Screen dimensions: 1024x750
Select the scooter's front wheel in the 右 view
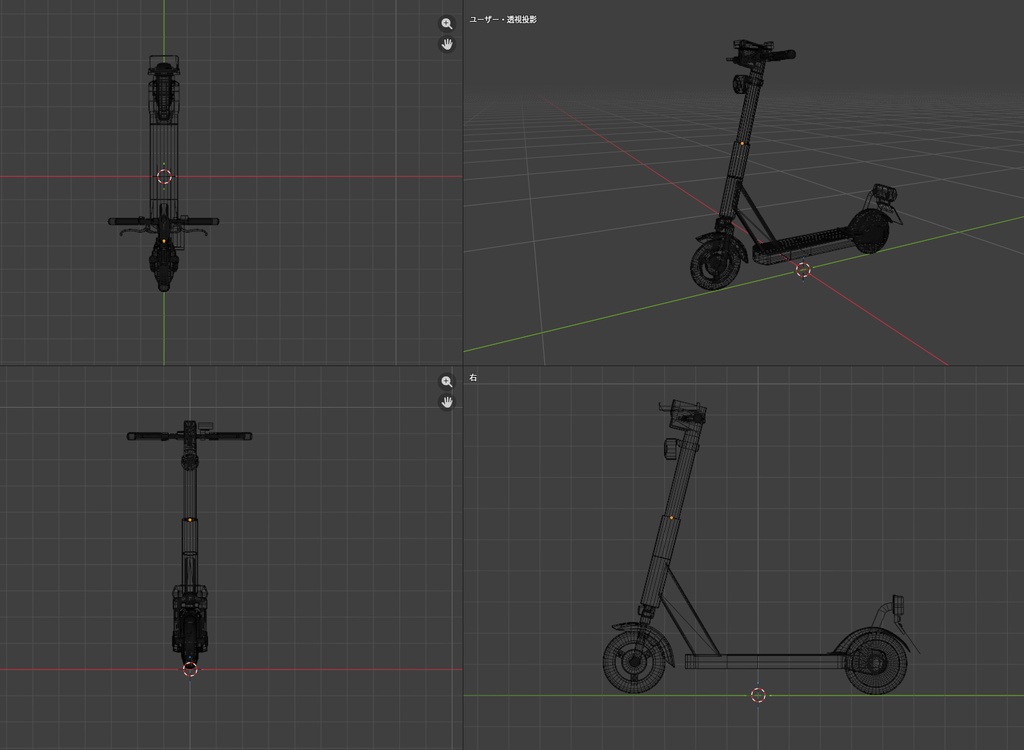[634, 660]
